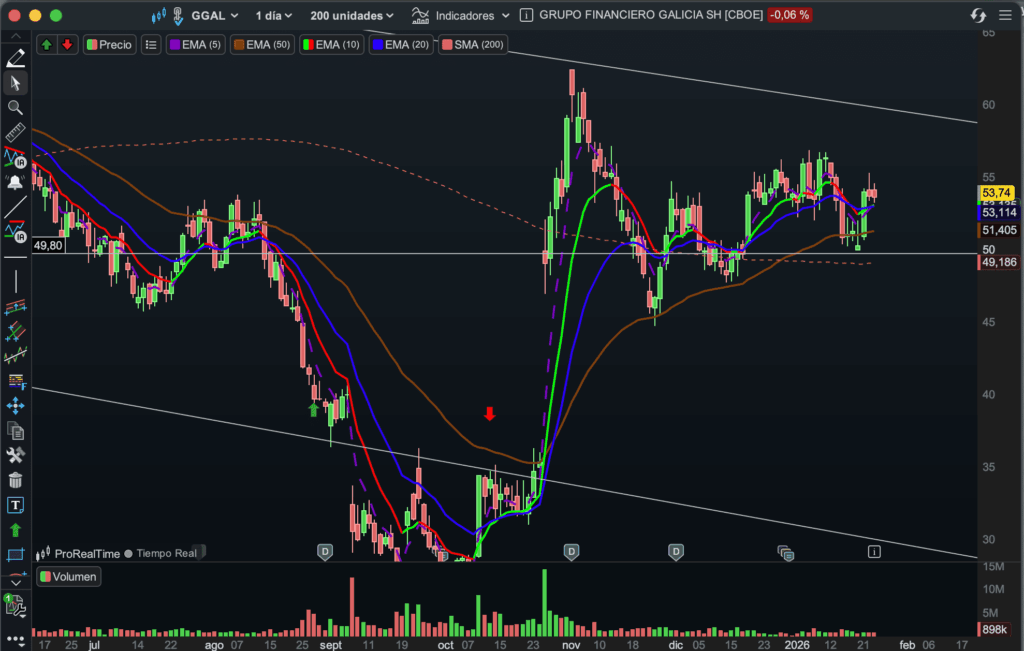
Task: Select the trash can delete tool
Action: point(15,481)
